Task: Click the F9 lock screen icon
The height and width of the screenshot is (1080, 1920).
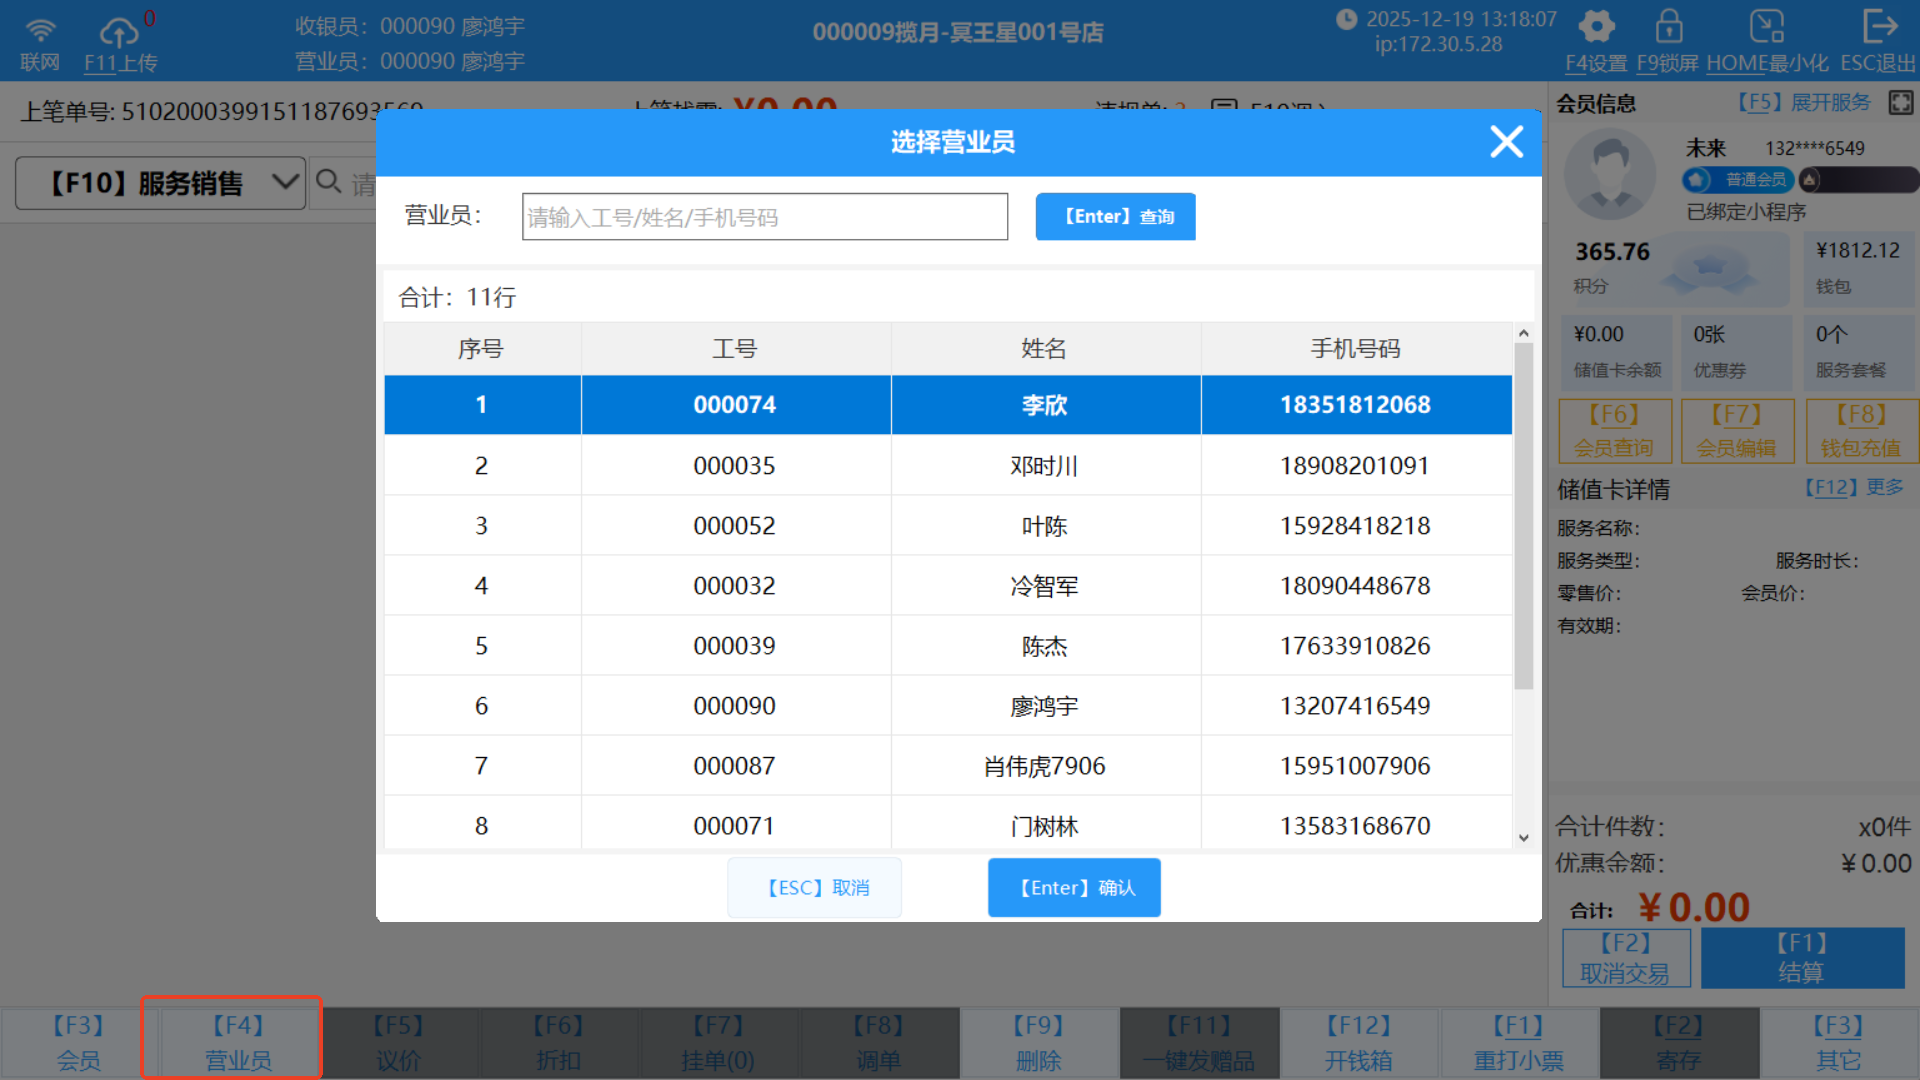Action: coord(1668,26)
